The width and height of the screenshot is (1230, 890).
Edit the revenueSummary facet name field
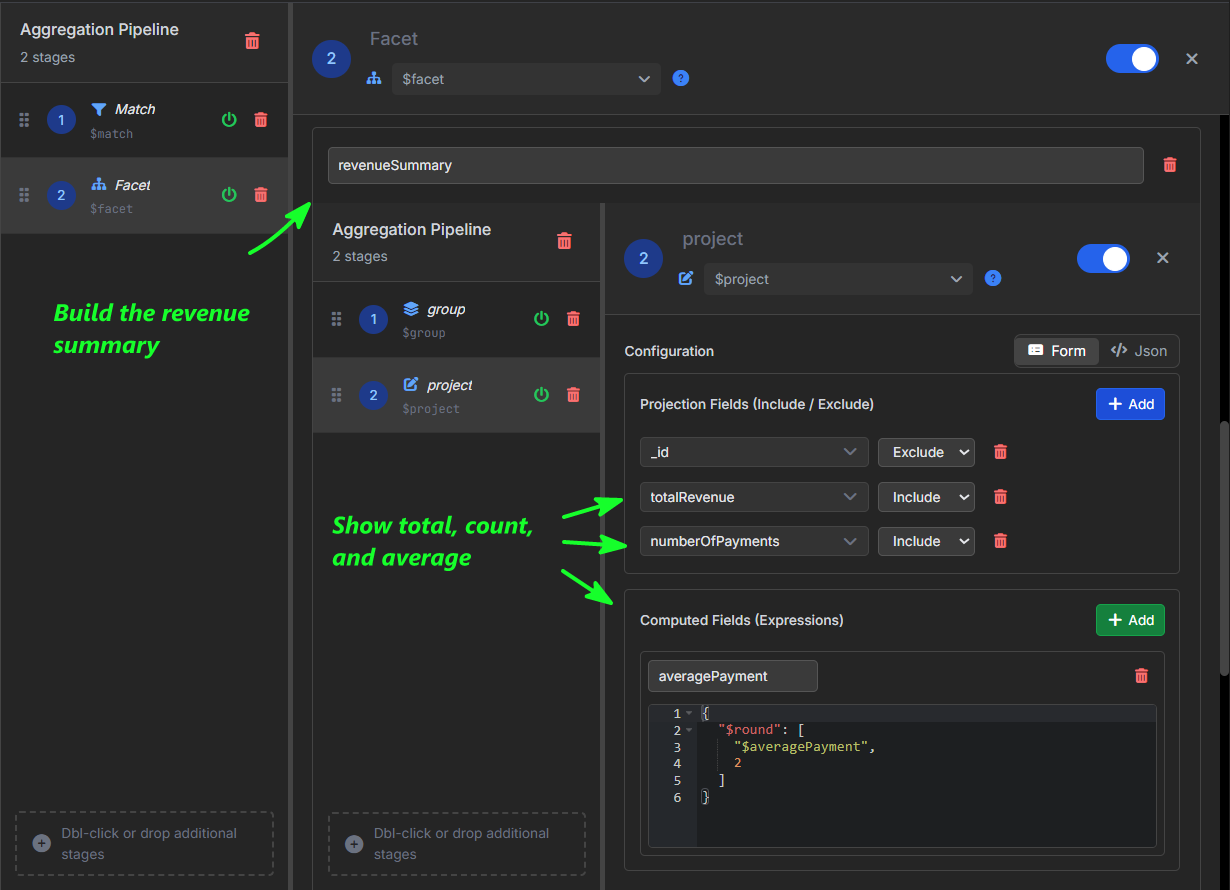[x=735, y=165]
